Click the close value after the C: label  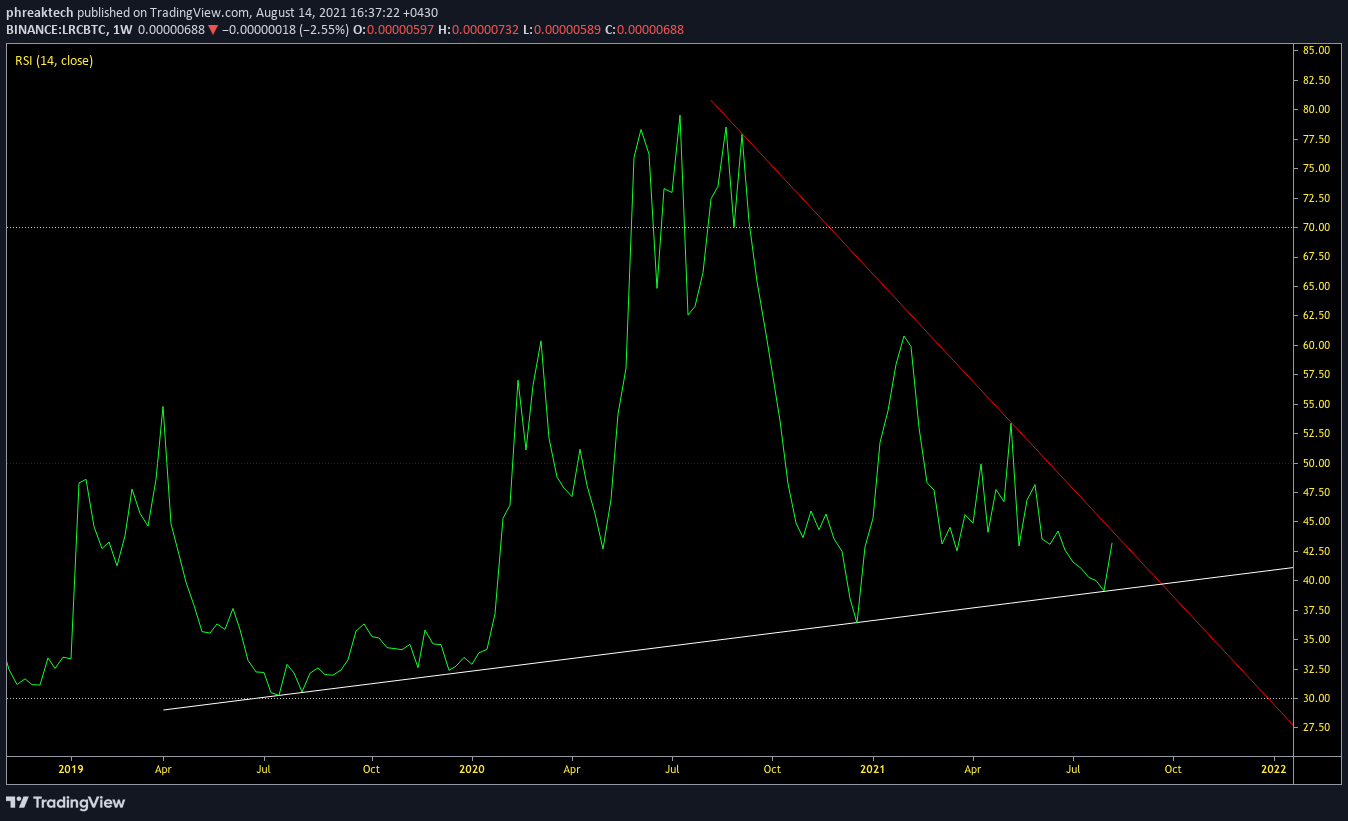point(650,30)
